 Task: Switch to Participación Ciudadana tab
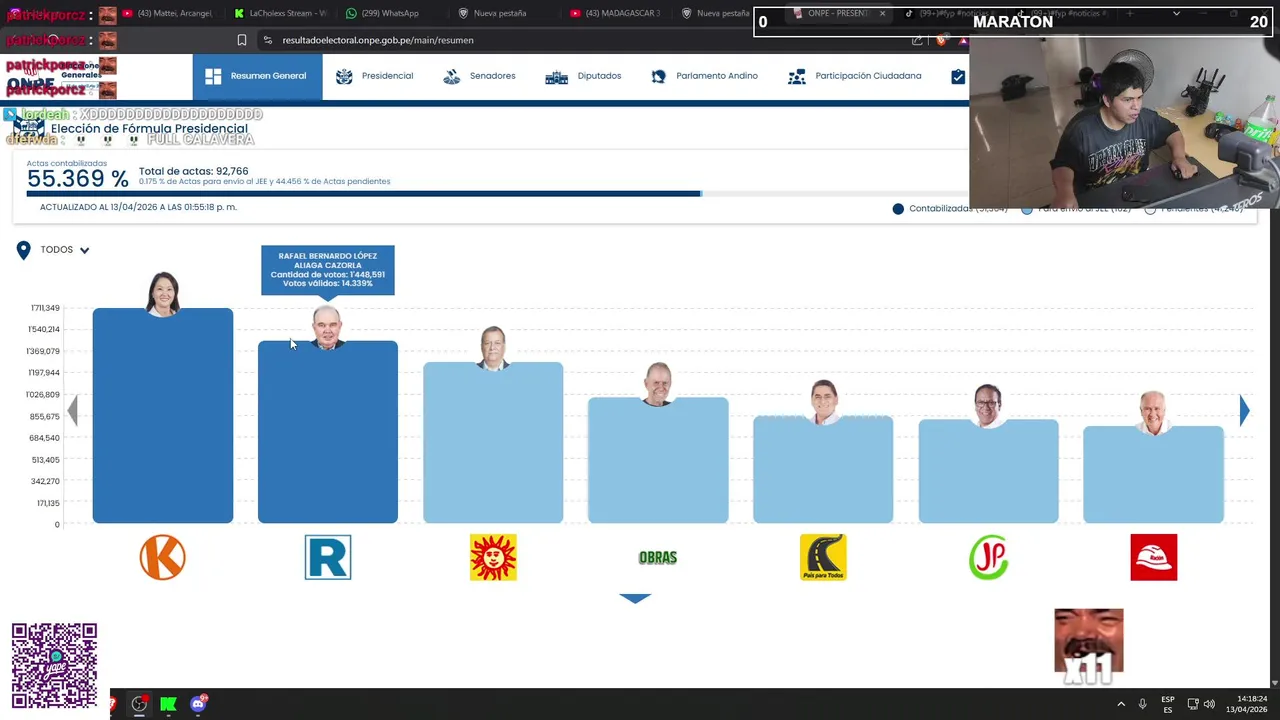[x=855, y=76]
